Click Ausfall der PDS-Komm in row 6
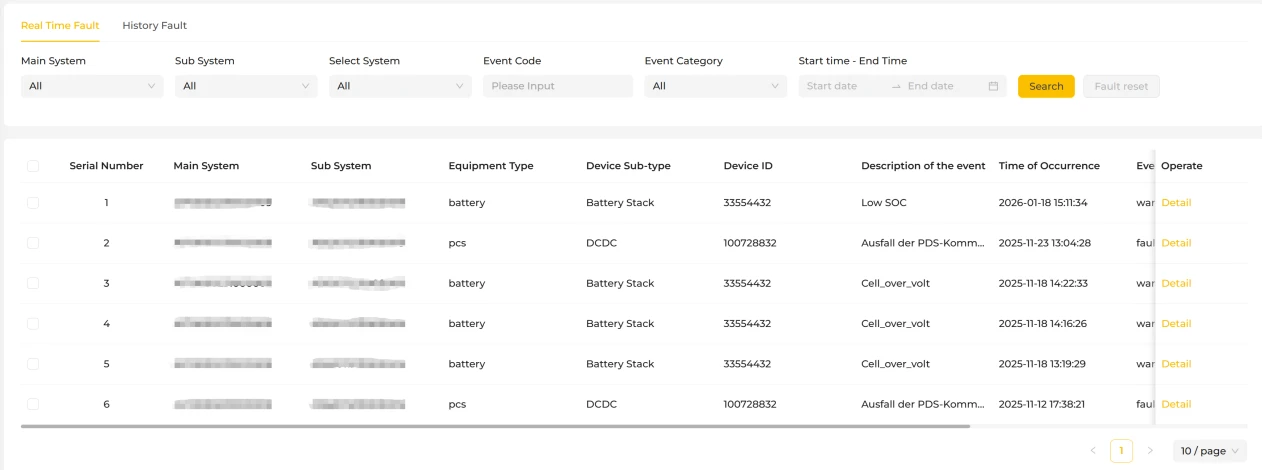Screen dimensions: 1262x470 click(x=923, y=404)
